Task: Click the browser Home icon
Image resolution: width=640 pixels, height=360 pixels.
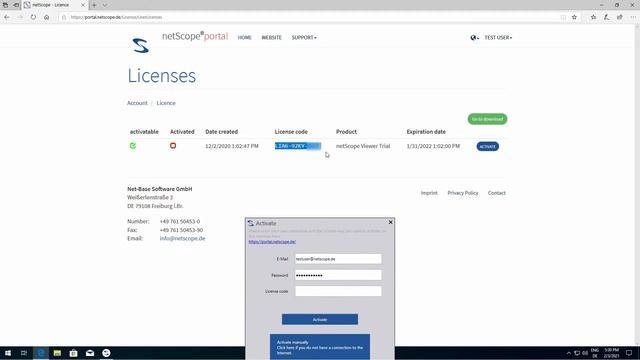Action: tap(47, 17)
